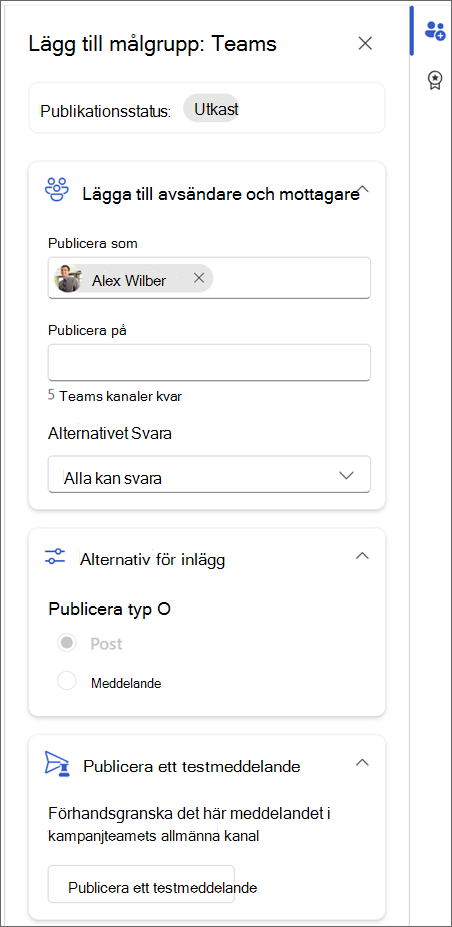Viewport: 452px width, 927px height.
Task: Click the Alex Wilber name chip
Action: coord(133,278)
